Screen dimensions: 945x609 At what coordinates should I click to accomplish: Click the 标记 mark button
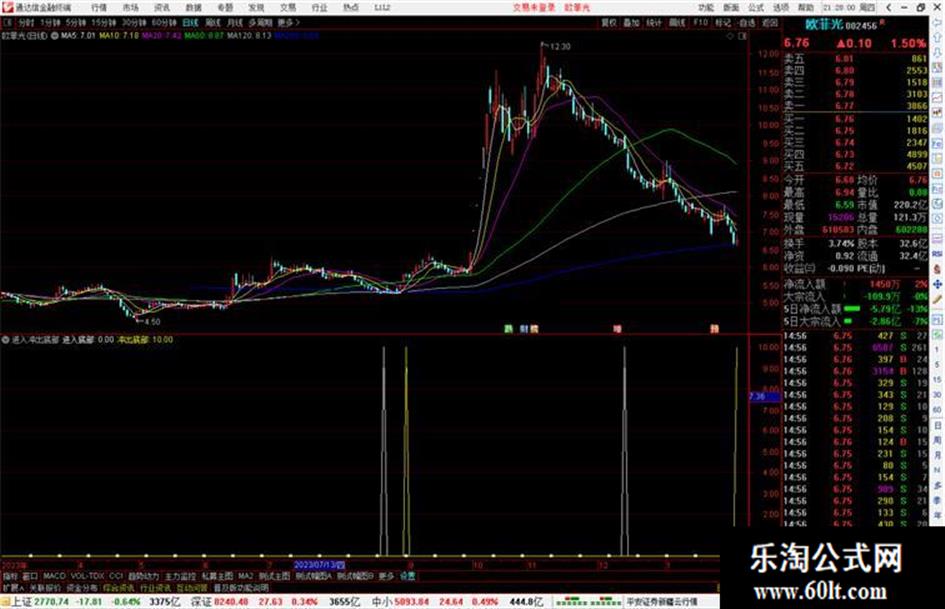[723, 23]
